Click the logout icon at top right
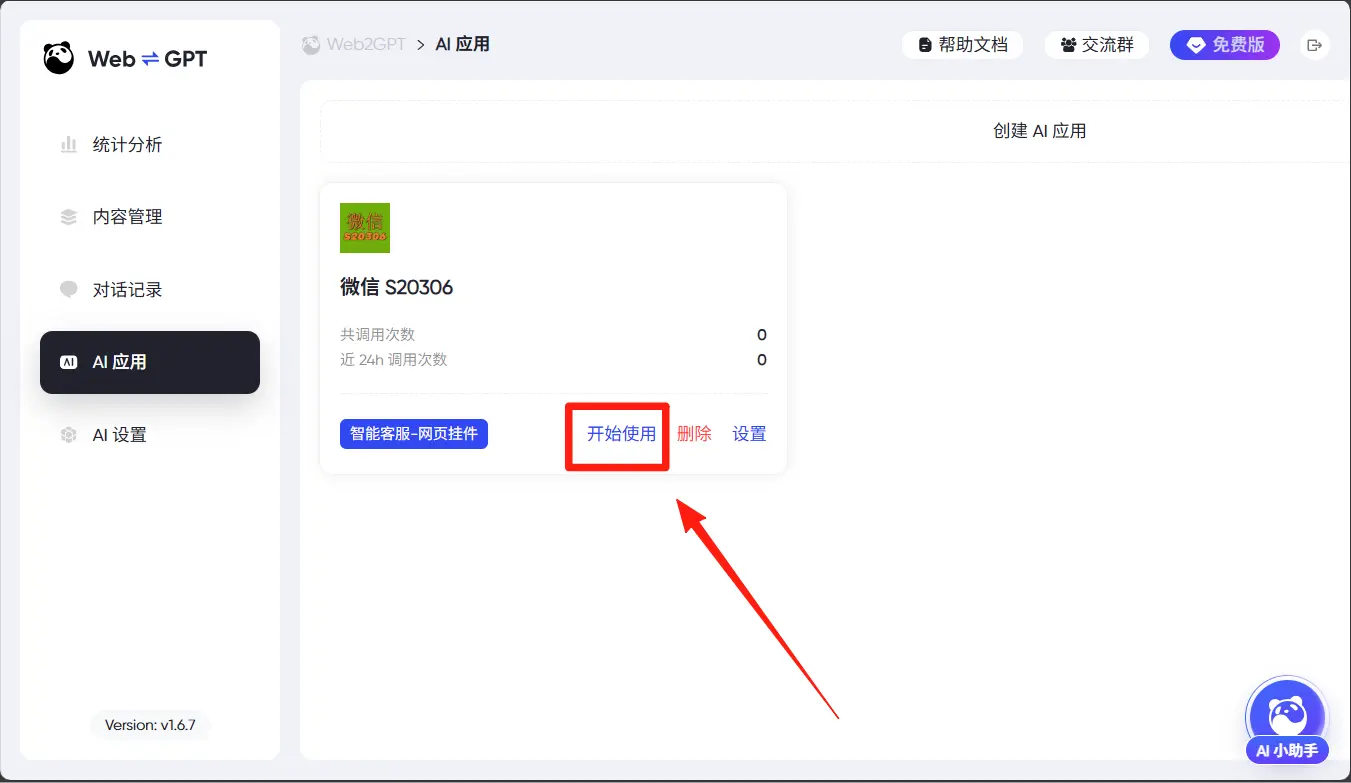The width and height of the screenshot is (1351, 783). [1314, 45]
